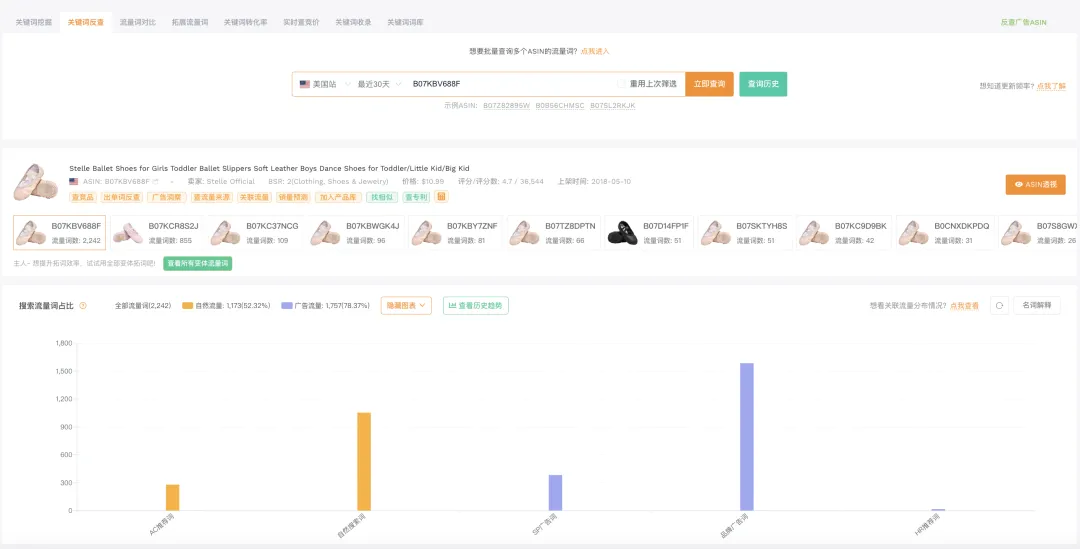1080x549 pixels.
Task: Switch to the 拓展流量词 tab
Action: point(190,22)
